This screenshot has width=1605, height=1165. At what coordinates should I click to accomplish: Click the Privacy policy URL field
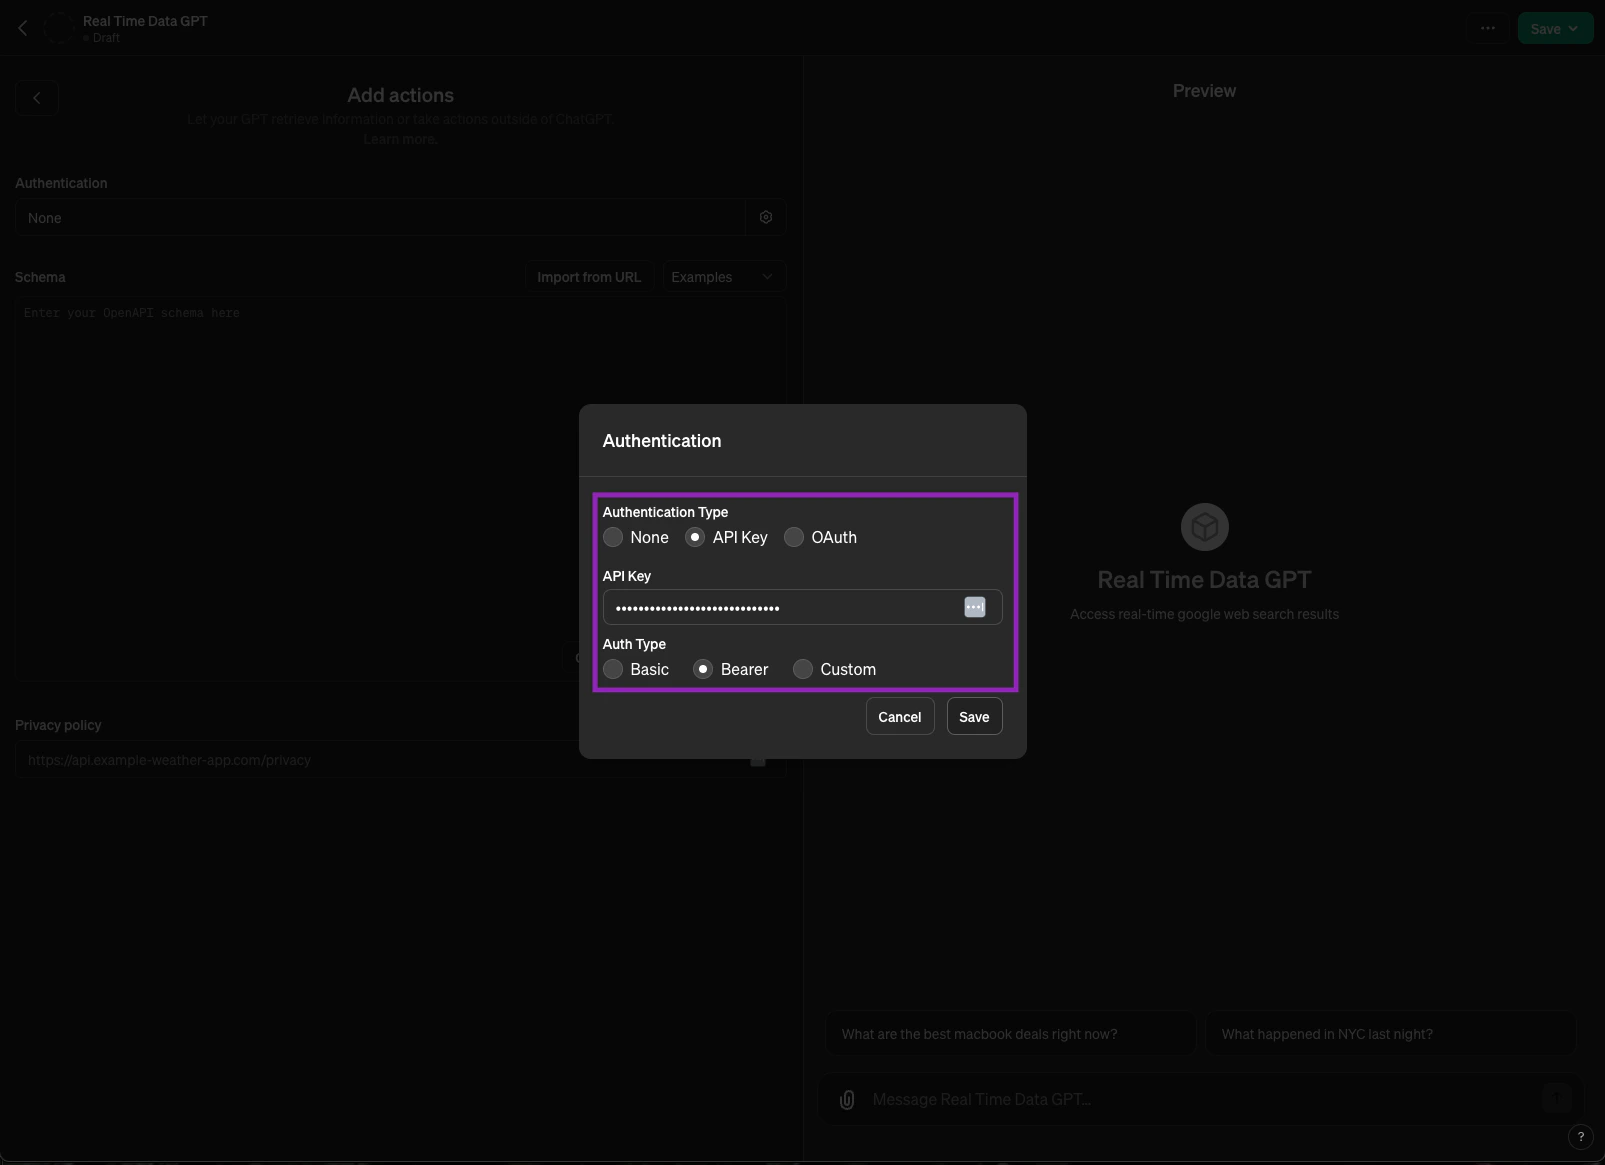click(x=400, y=760)
